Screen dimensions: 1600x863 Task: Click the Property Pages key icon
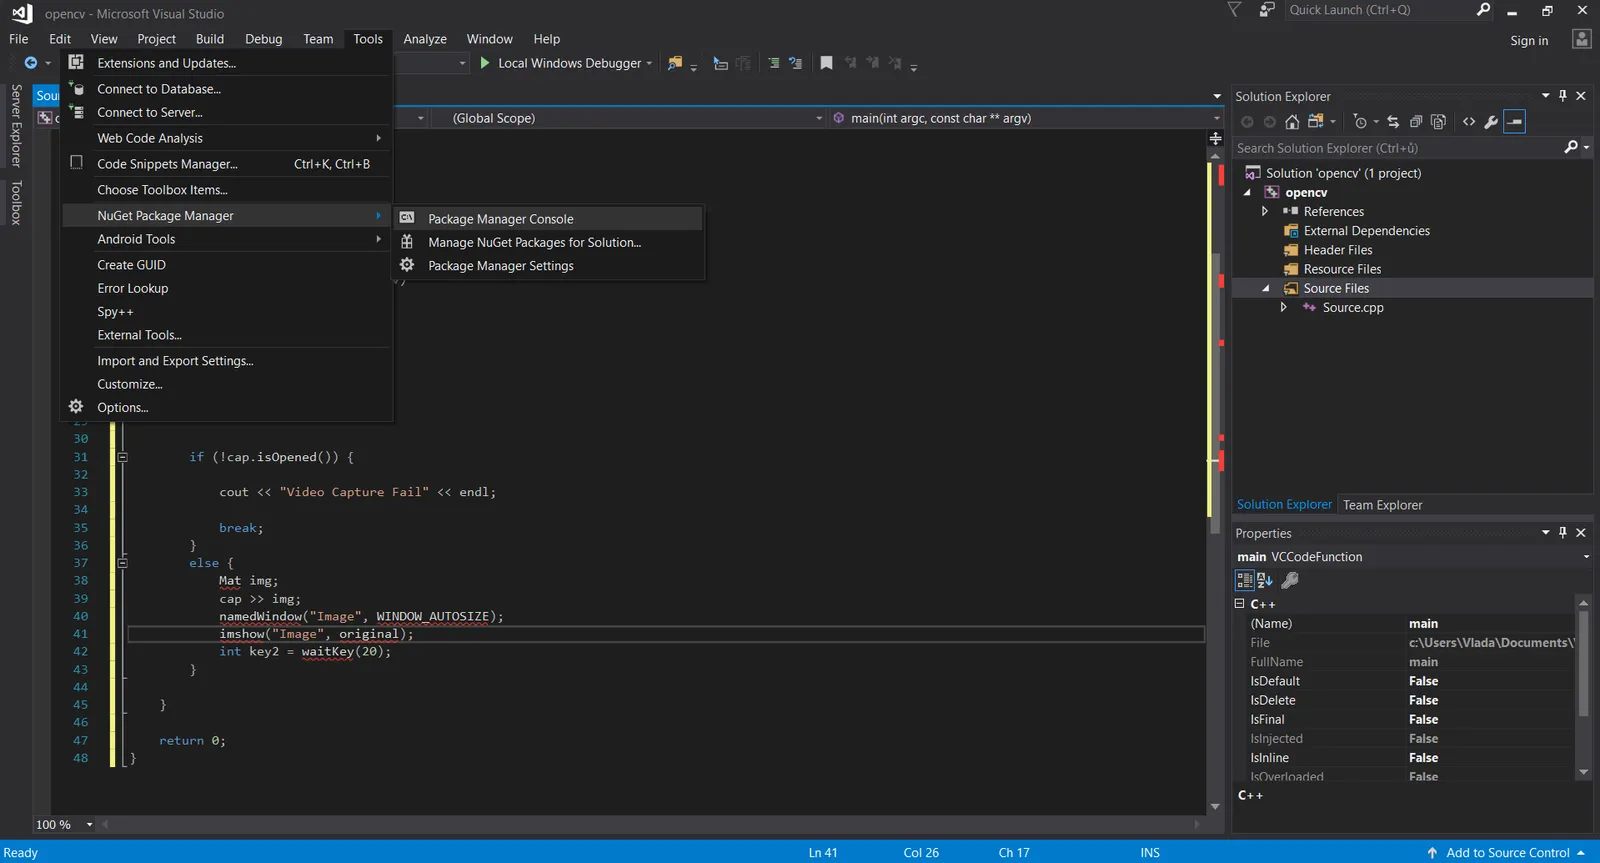point(1290,580)
